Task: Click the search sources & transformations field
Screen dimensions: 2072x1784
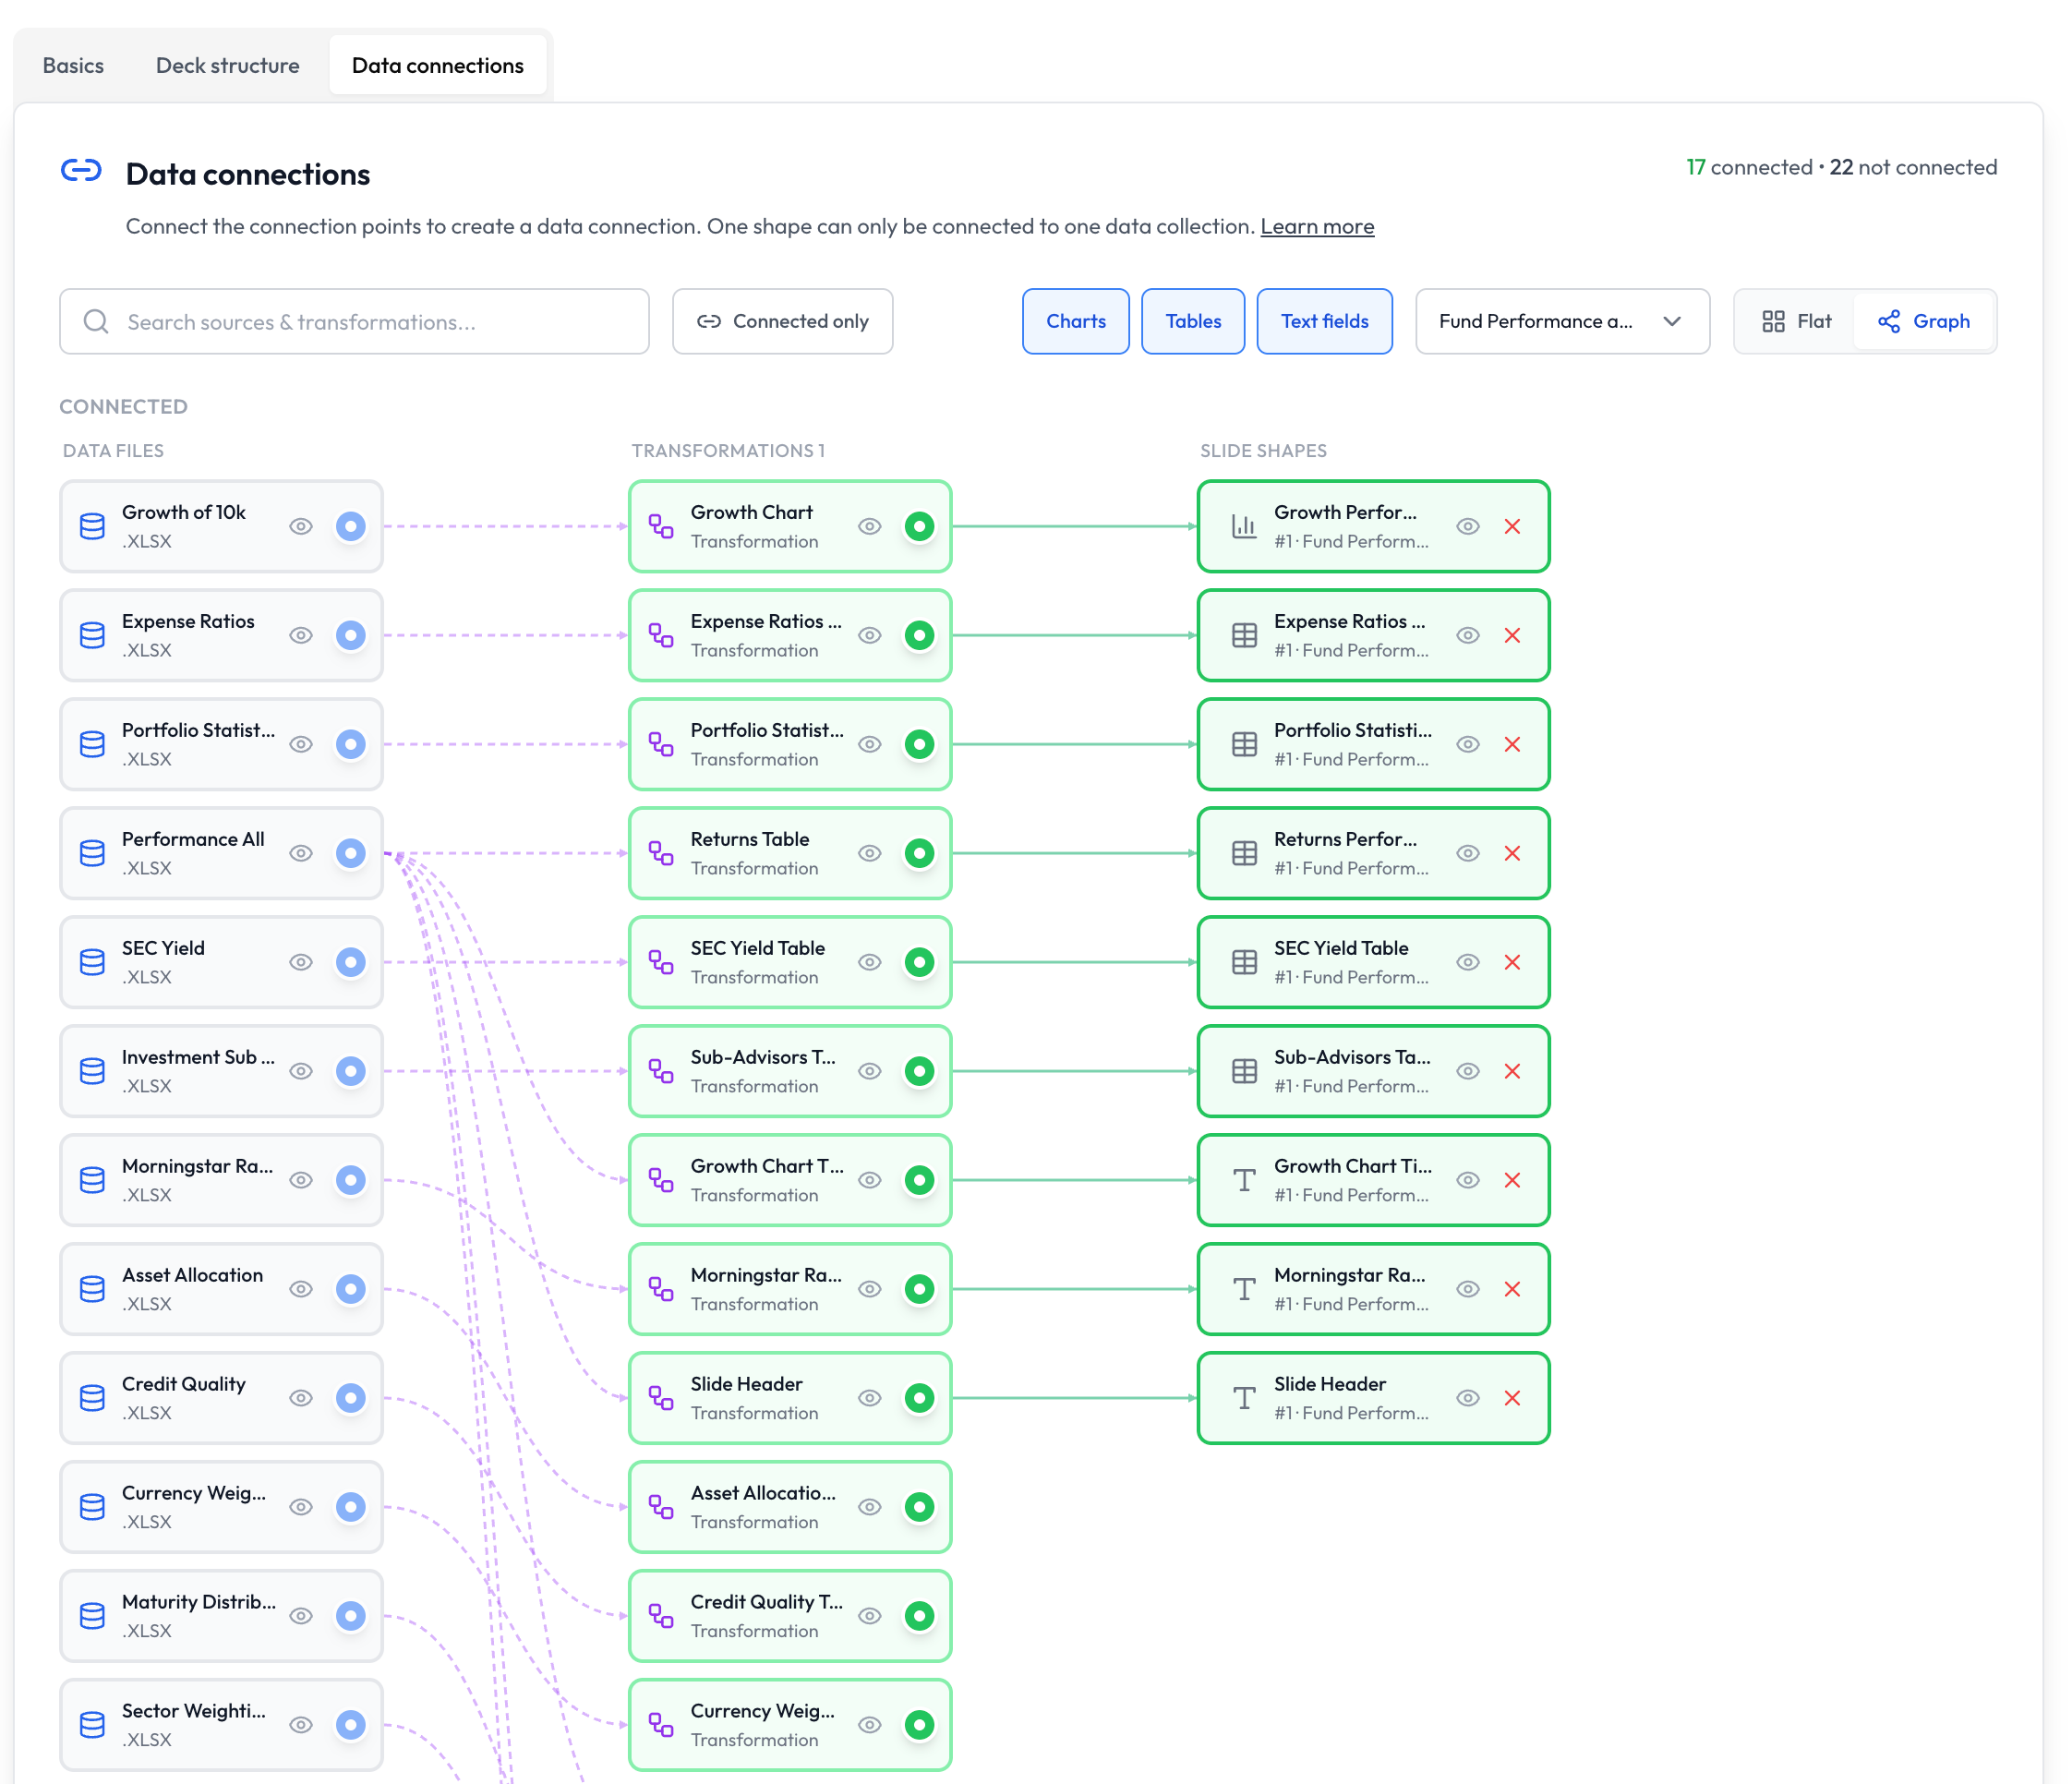Action: coord(354,321)
